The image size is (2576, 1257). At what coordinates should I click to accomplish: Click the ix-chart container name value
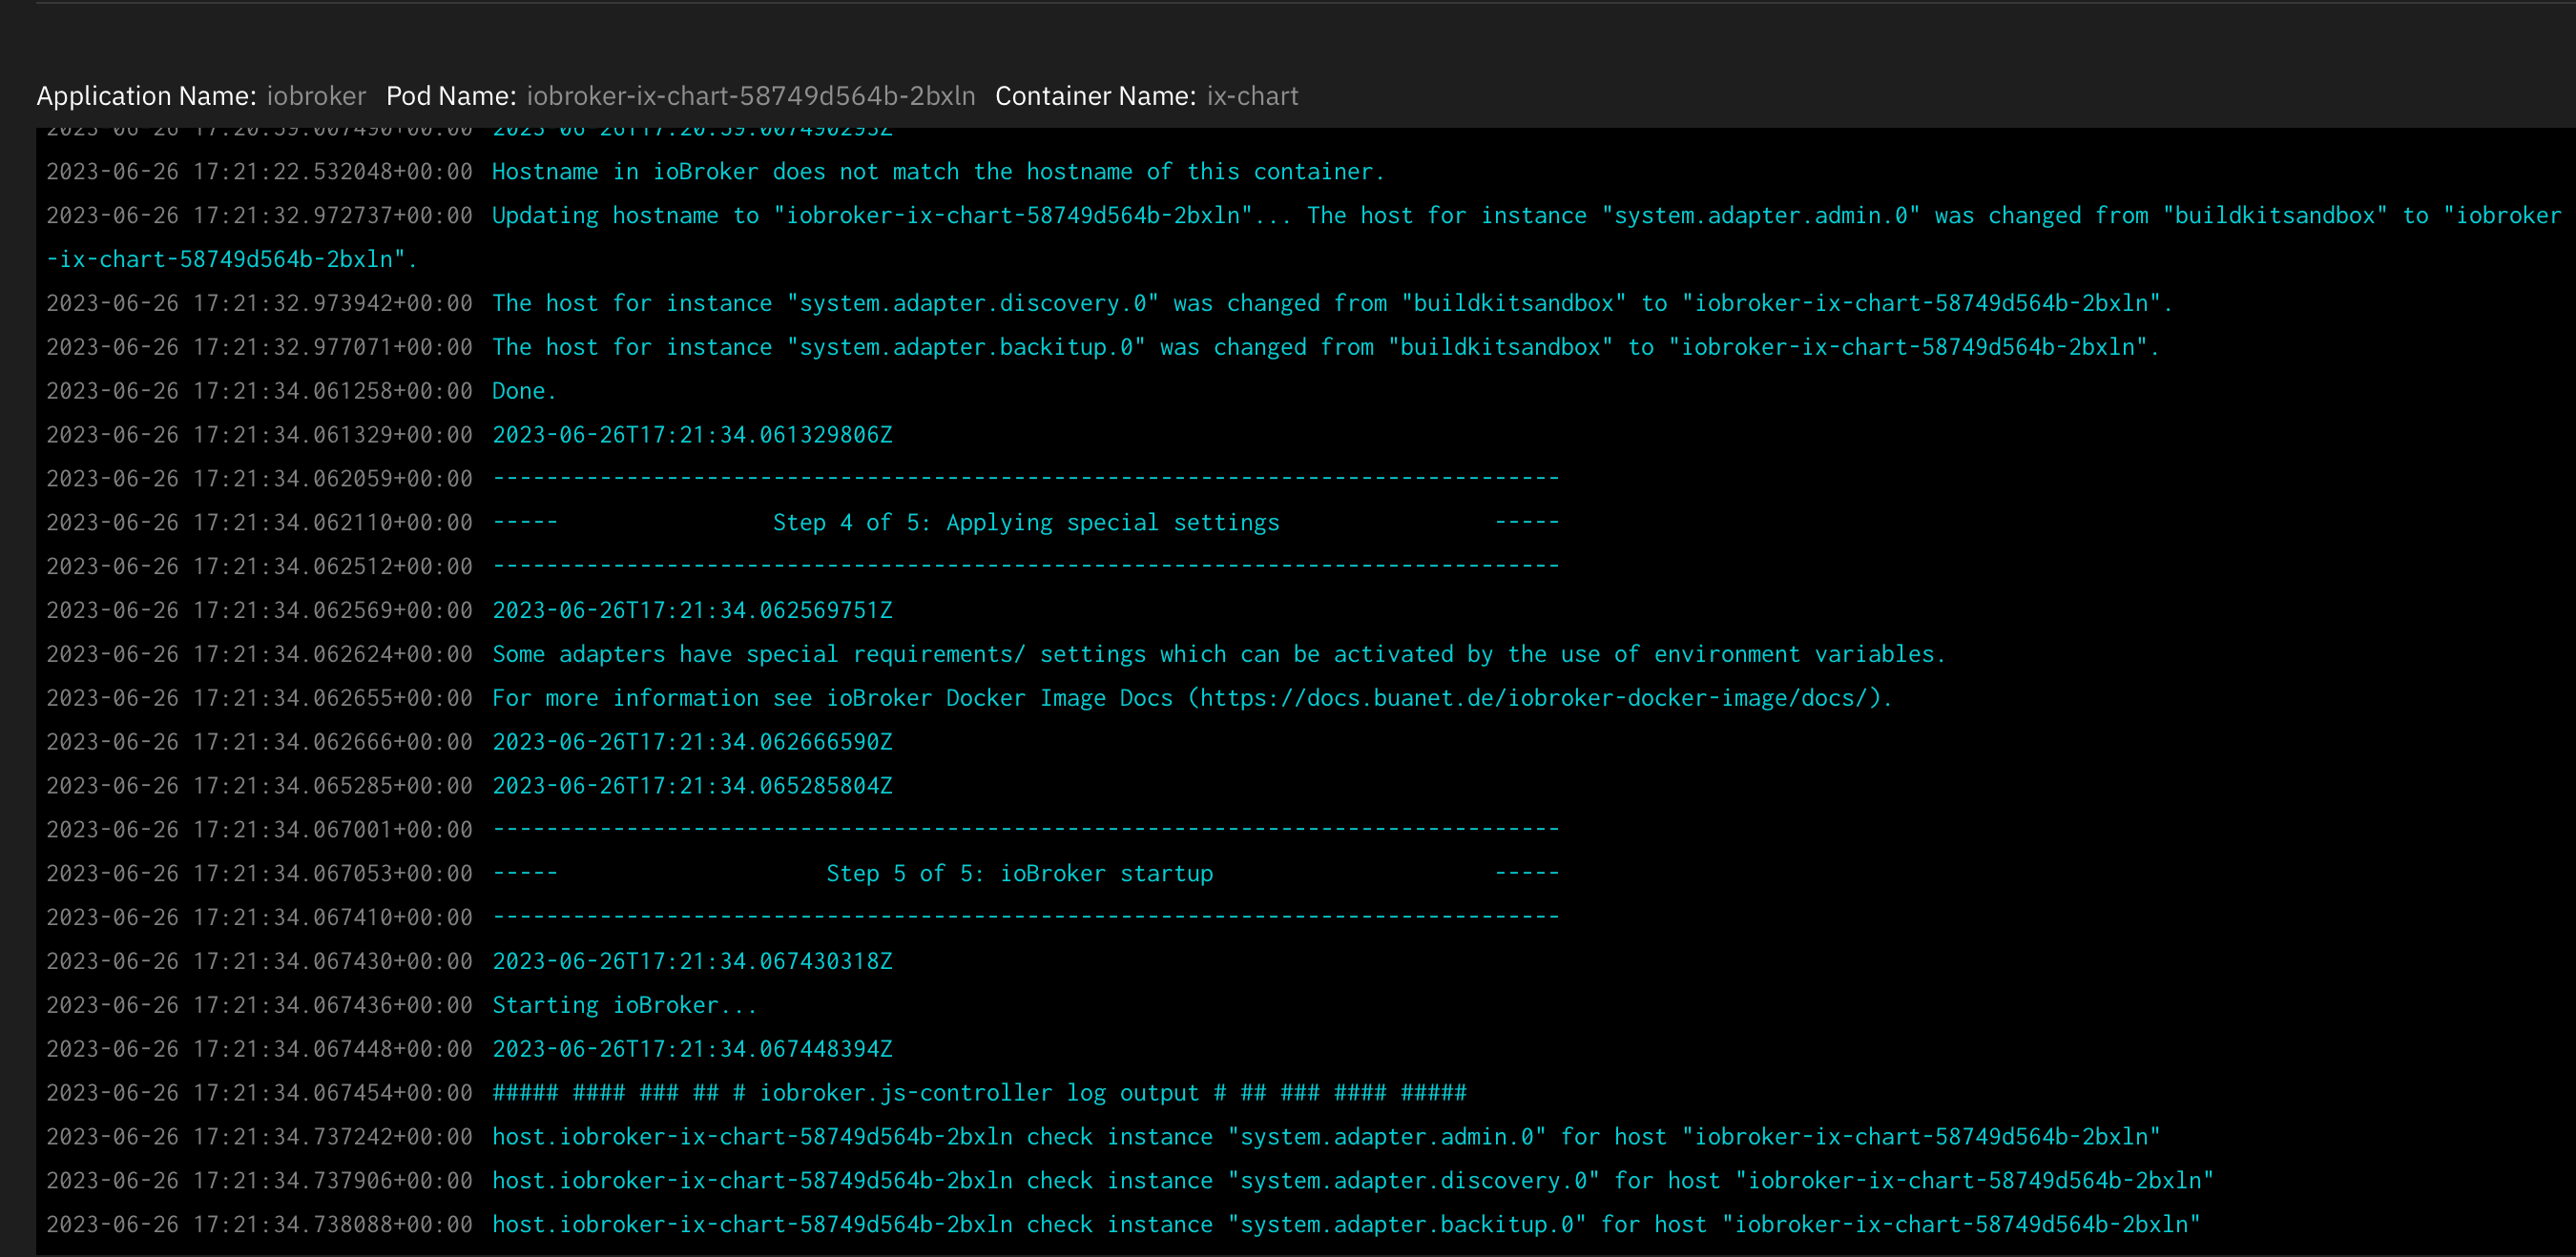tap(1252, 96)
